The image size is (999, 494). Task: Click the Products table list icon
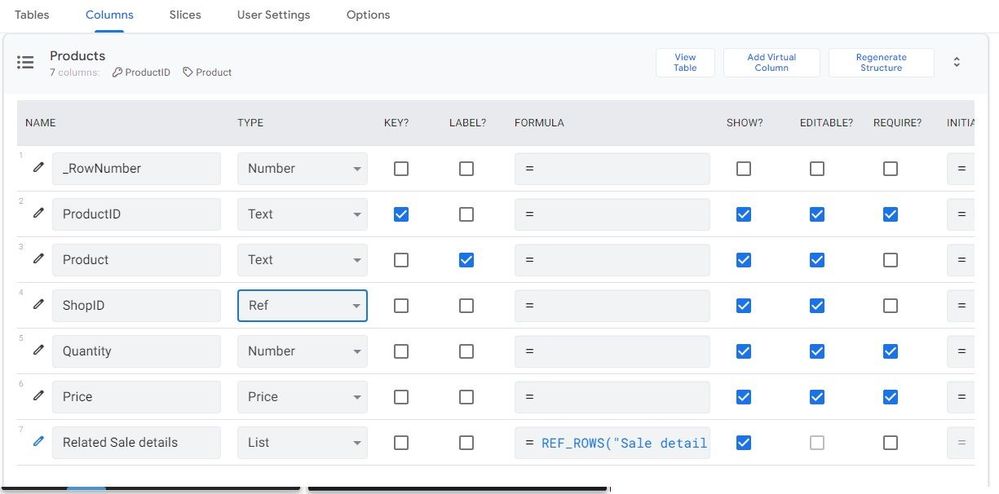tap(25, 62)
